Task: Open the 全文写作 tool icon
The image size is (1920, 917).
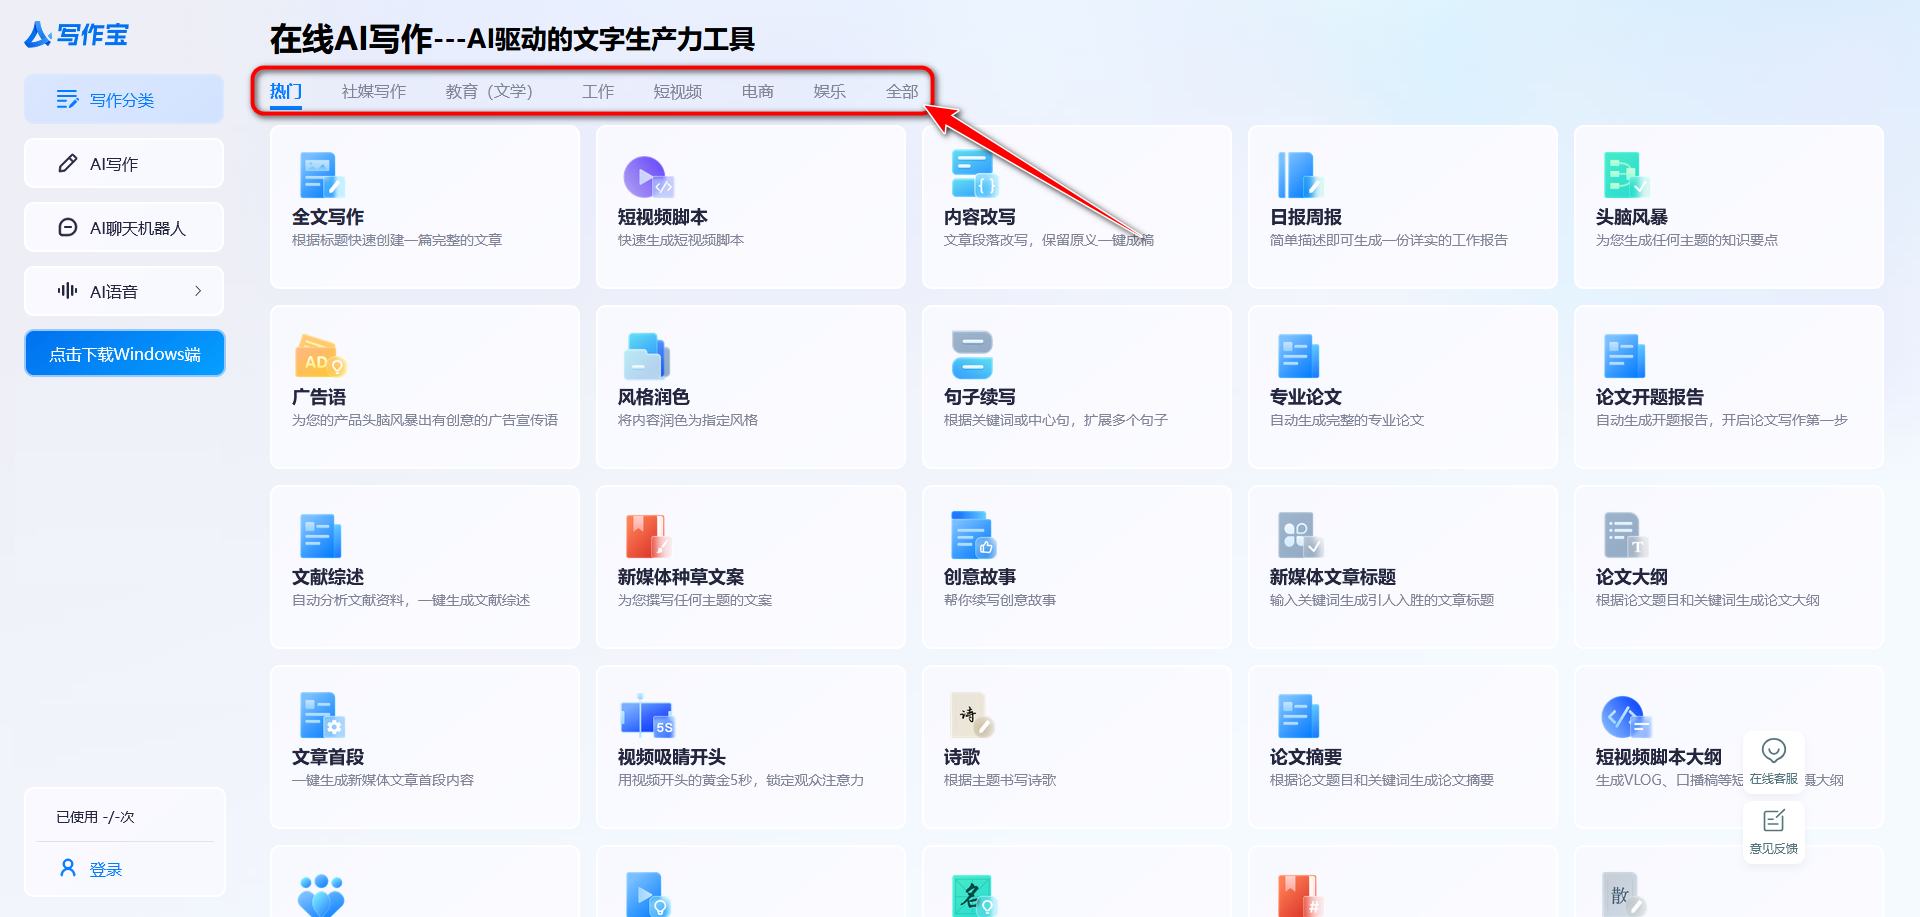Action: [320, 177]
